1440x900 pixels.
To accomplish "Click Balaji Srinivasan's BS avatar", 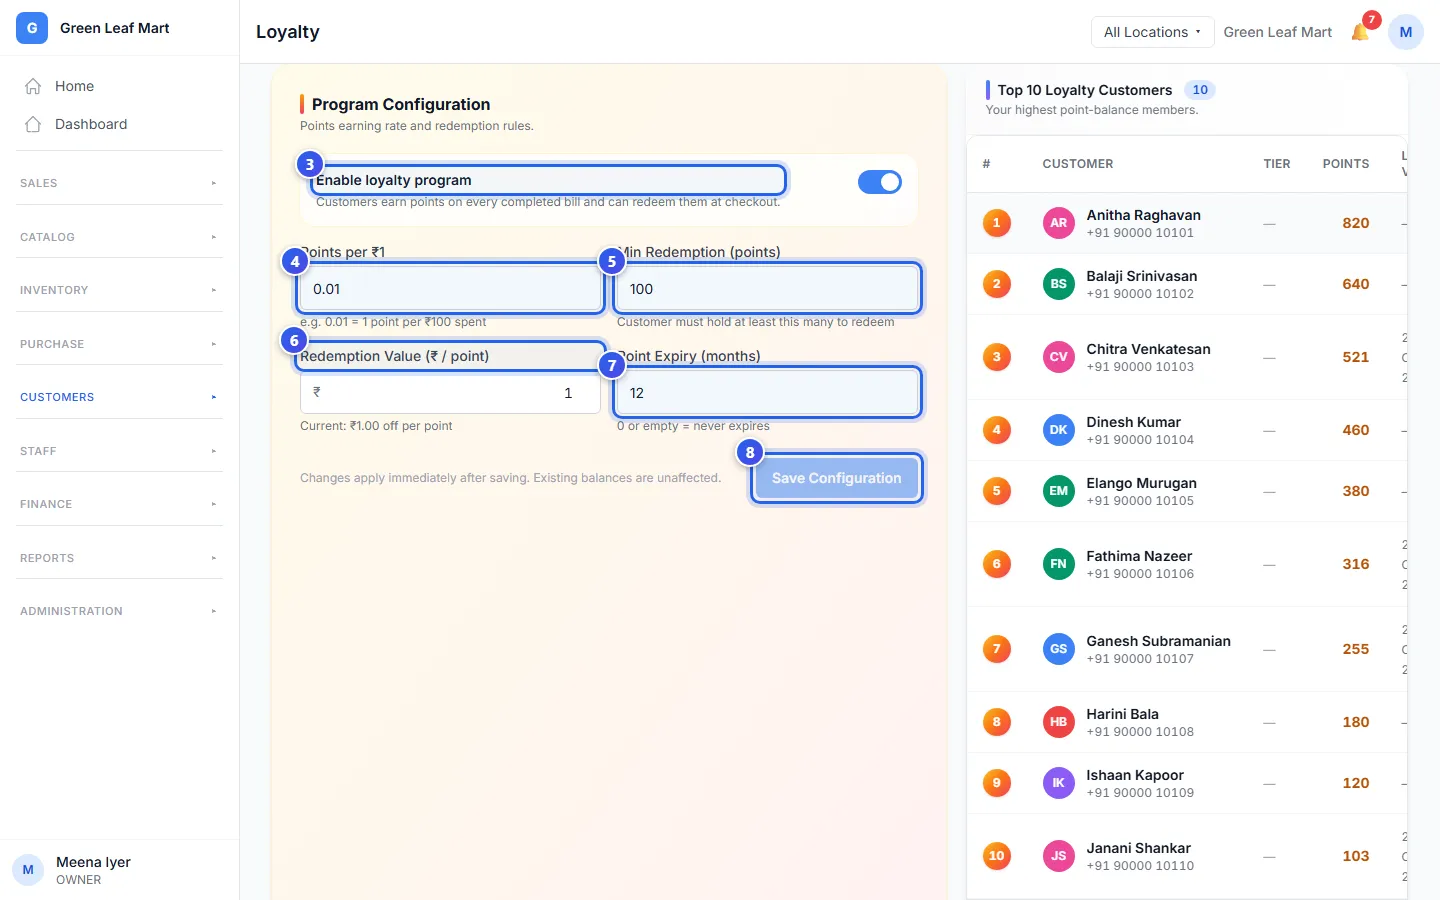I will click(1059, 284).
